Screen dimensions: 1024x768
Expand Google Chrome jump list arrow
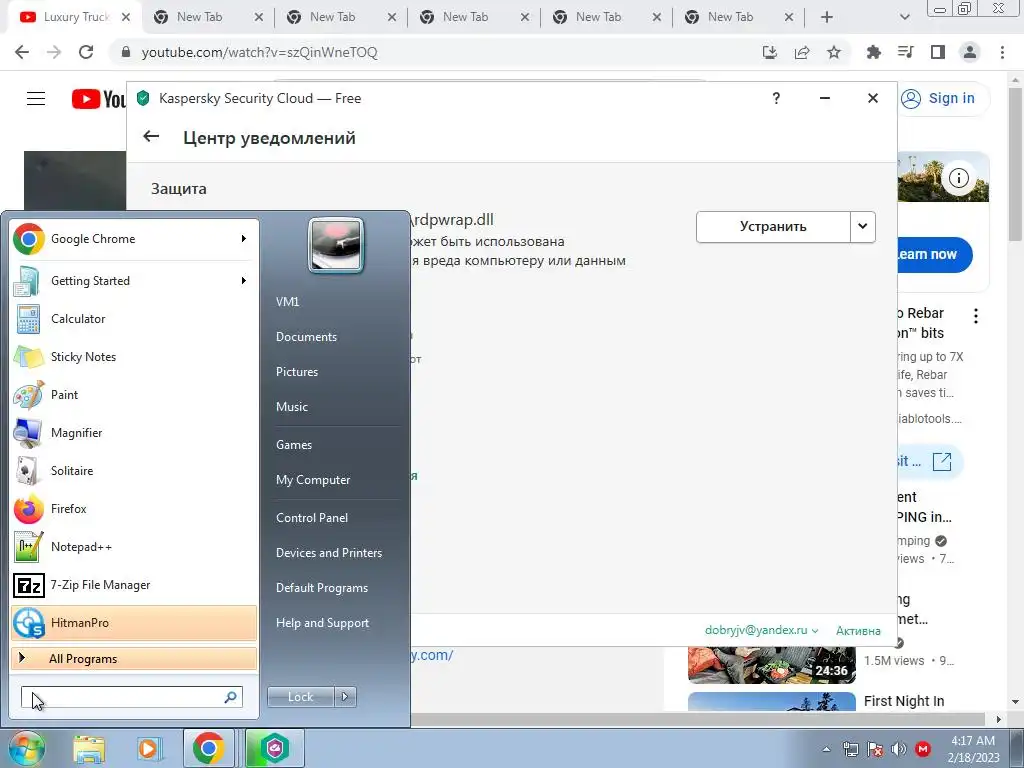244,239
